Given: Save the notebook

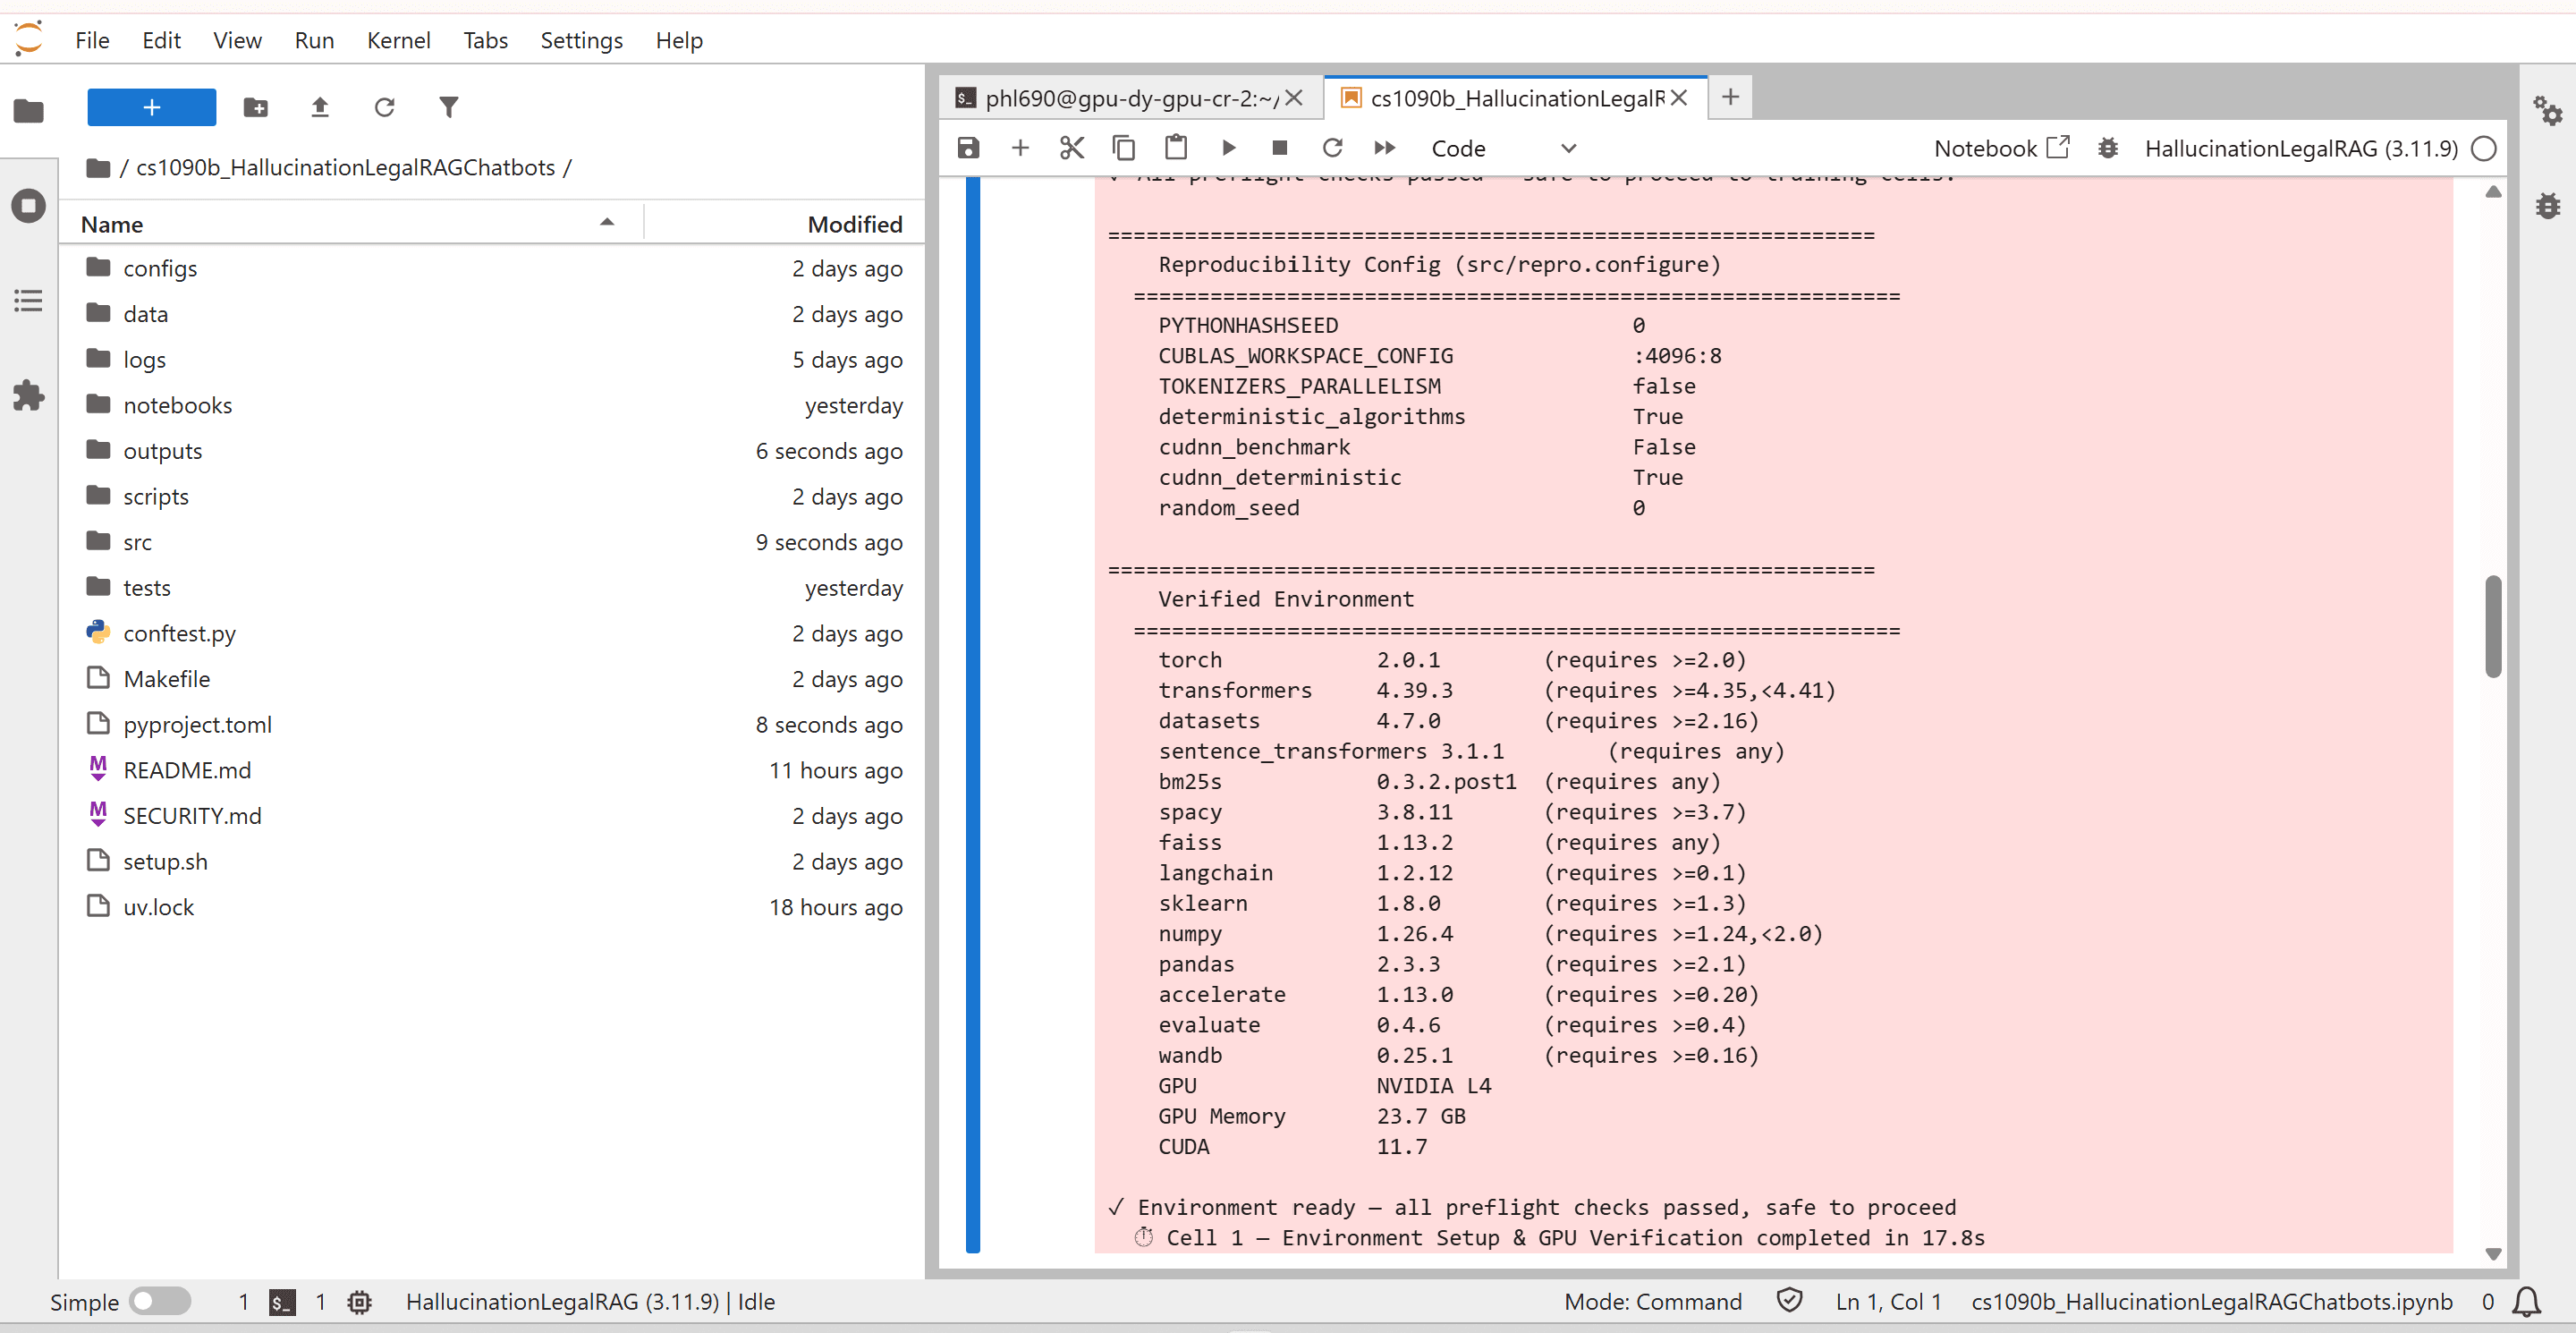Looking at the screenshot, I should point(968,147).
